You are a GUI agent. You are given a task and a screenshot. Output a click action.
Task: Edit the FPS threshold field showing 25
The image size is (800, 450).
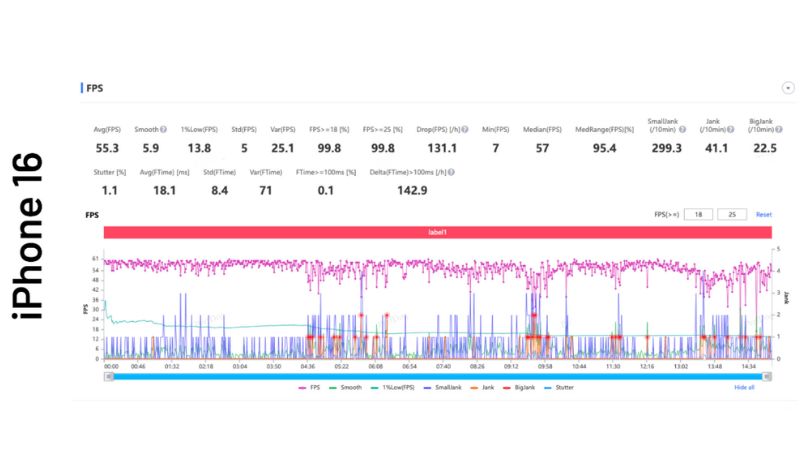[x=732, y=215]
